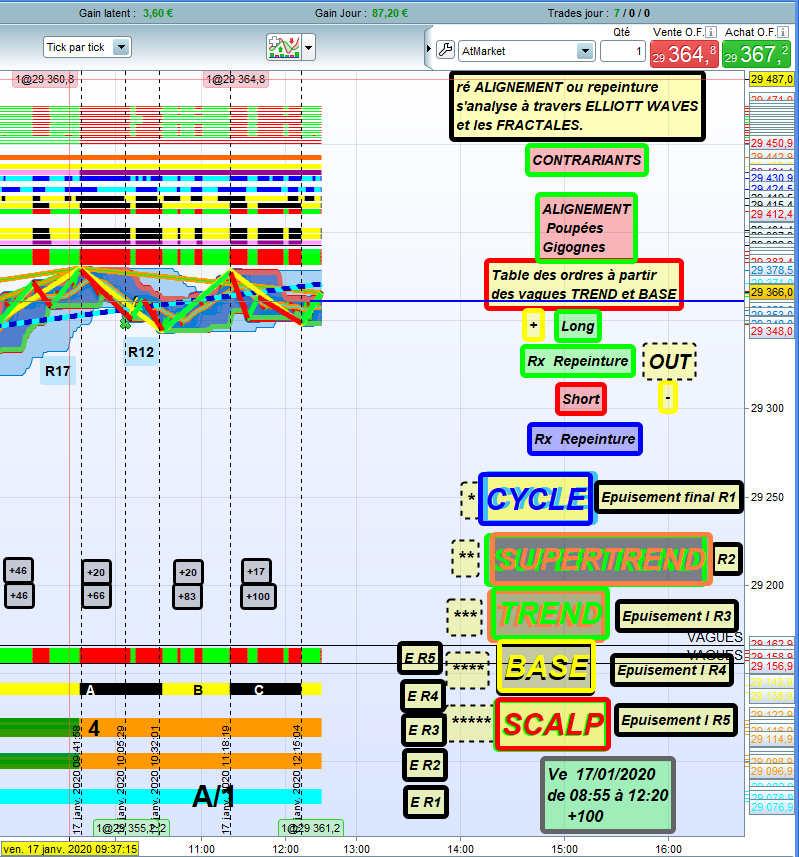Open info icon beside Achat O.F.
799x857 pixels.
783,32
